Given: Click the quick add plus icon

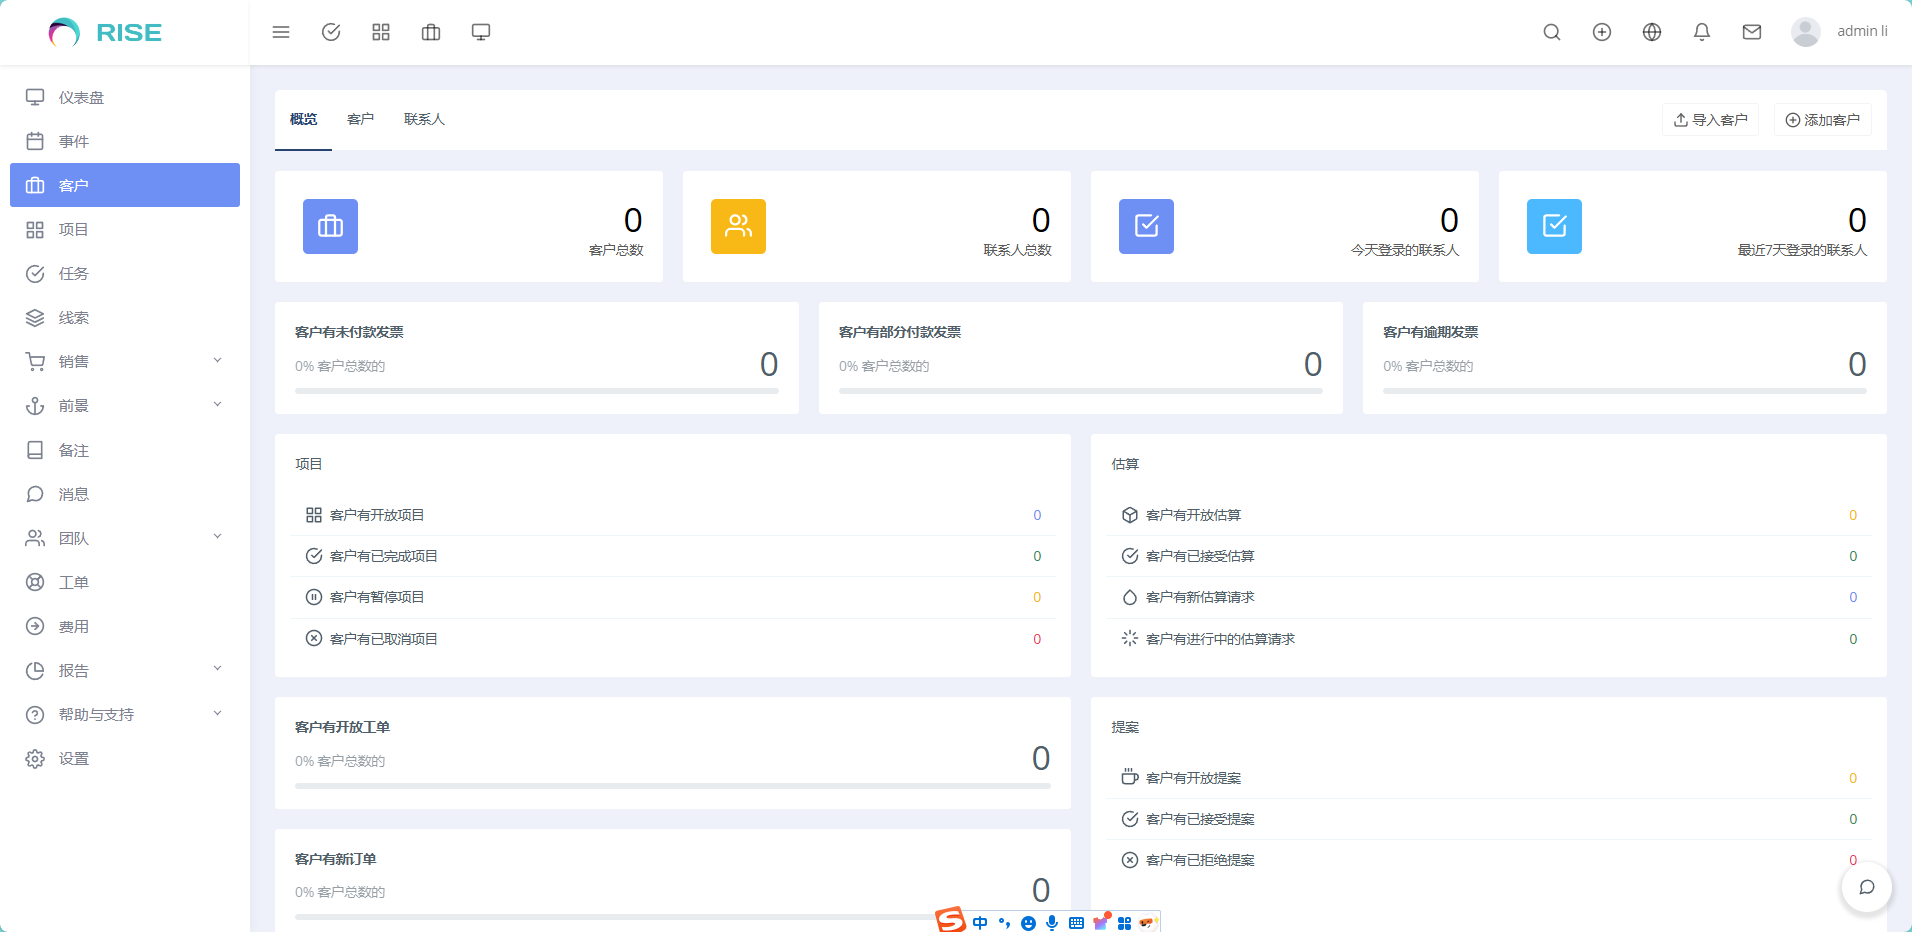Looking at the screenshot, I should pyautogui.click(x=1602, y=32).
